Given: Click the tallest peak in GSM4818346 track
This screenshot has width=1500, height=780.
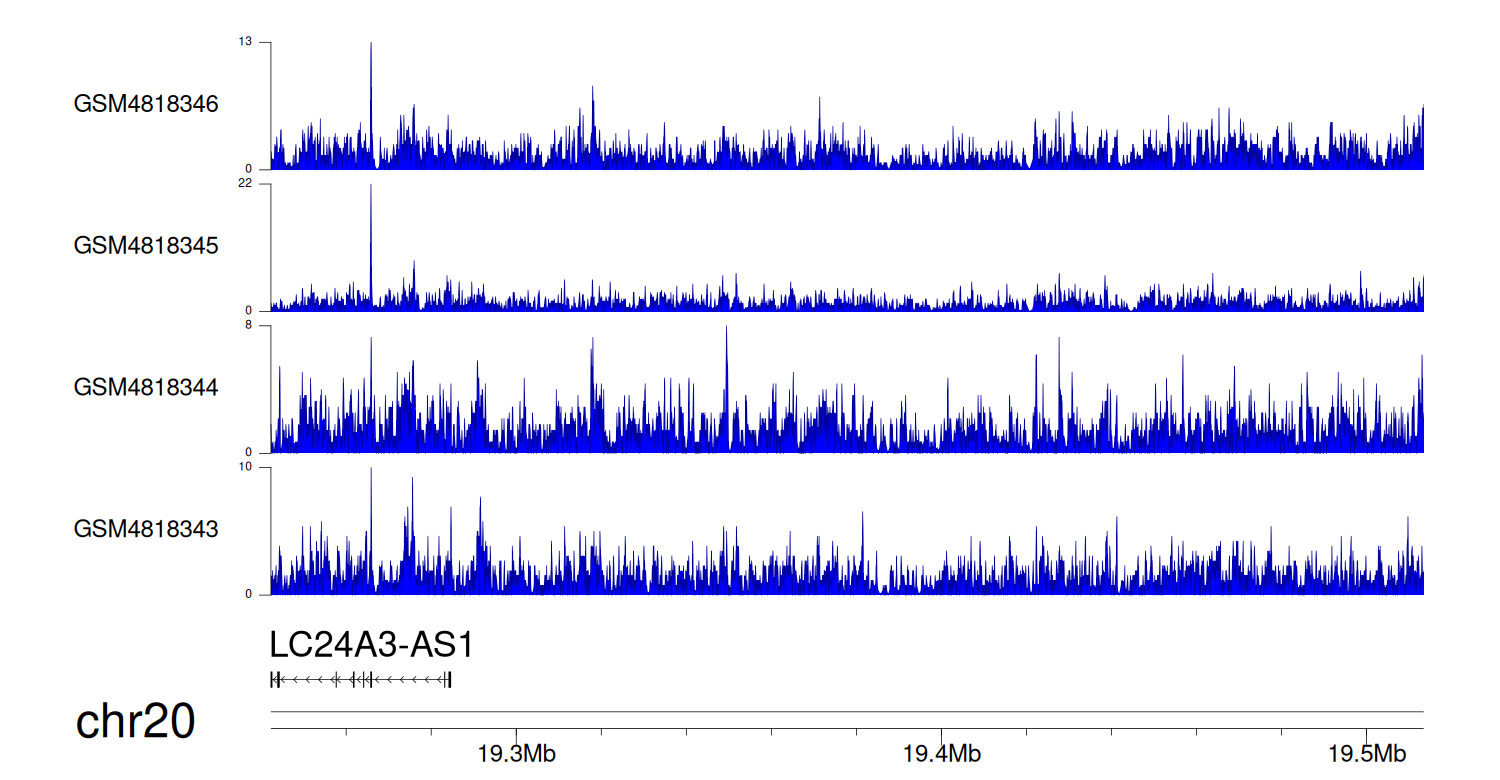Looking at the screenshot, I should 371,46.
